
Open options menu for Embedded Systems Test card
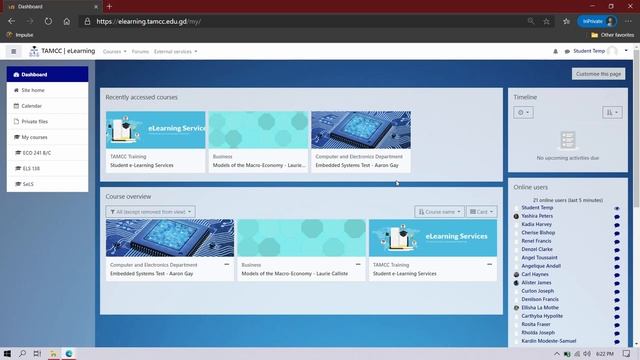227,264
